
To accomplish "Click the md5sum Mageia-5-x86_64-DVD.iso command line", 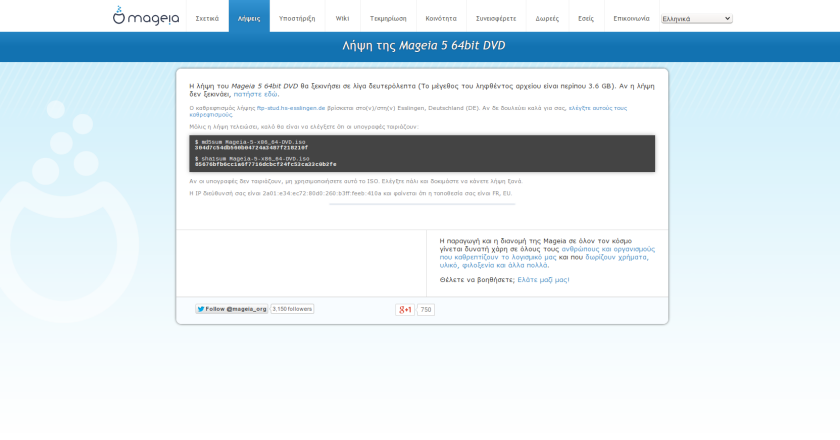I will click(250, 142).
